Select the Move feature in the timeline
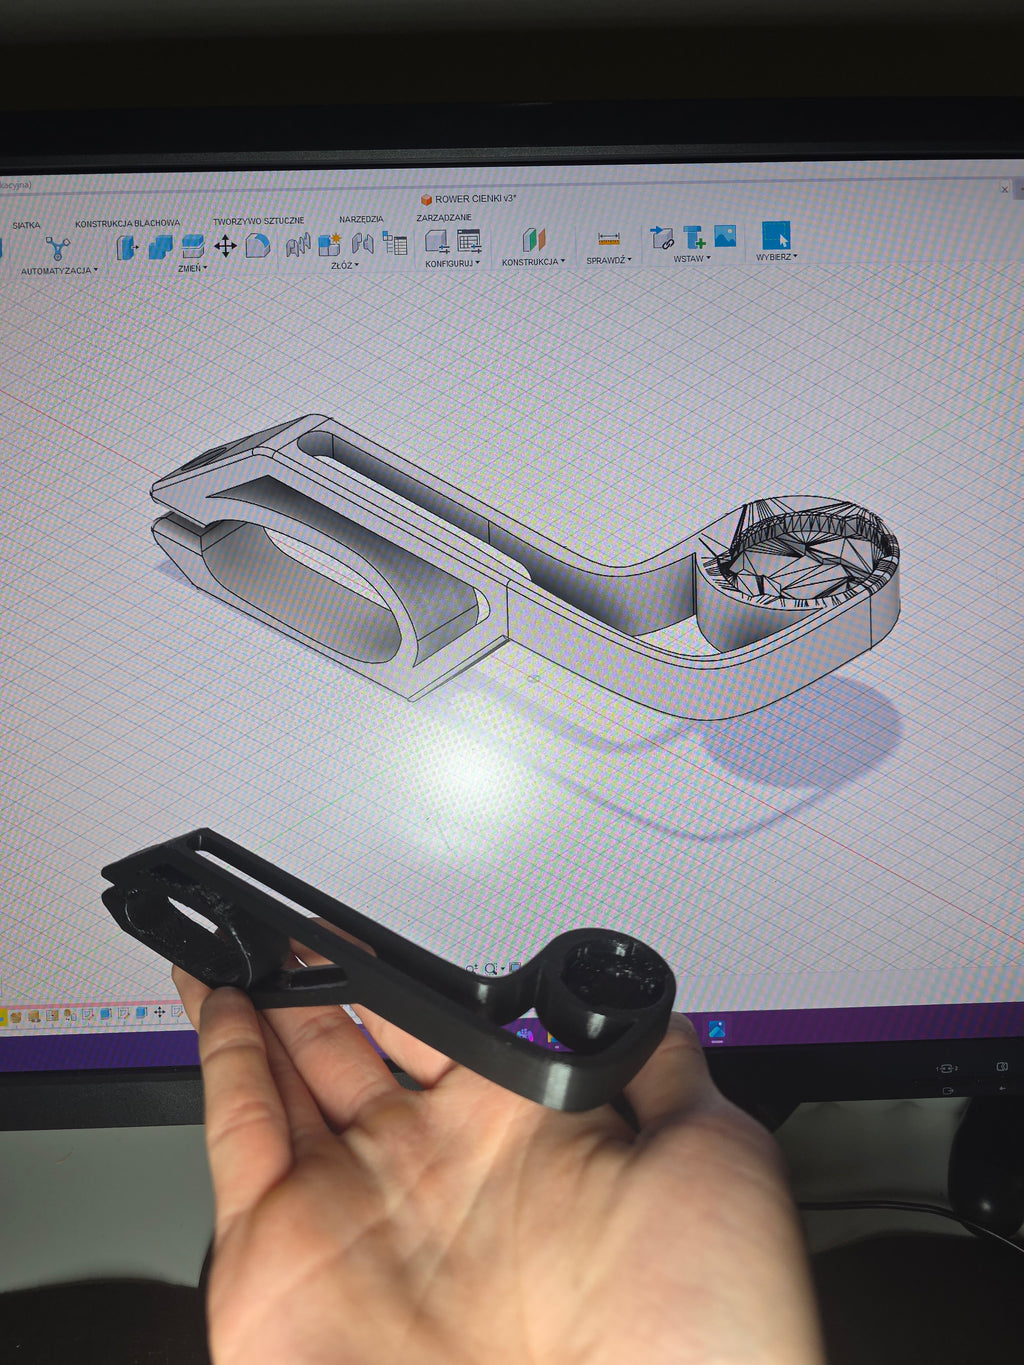The image size is (1024, 1365). click(159, 1013)
